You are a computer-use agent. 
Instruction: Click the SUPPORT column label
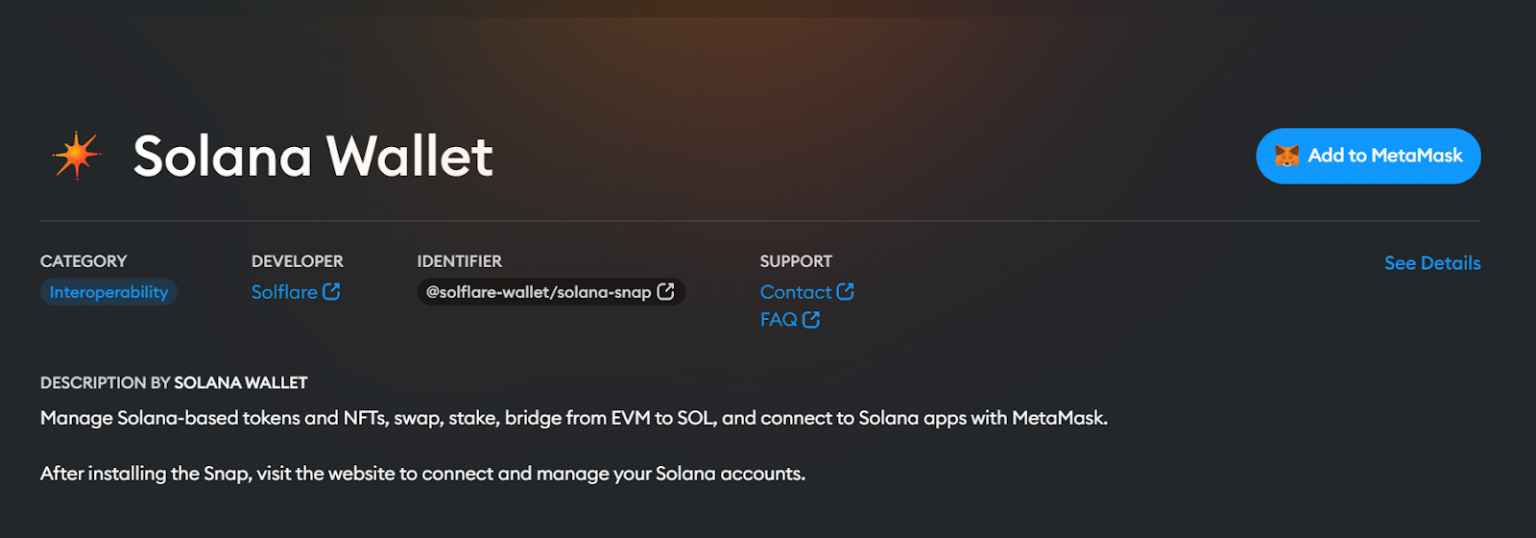[x=795, y=261]
